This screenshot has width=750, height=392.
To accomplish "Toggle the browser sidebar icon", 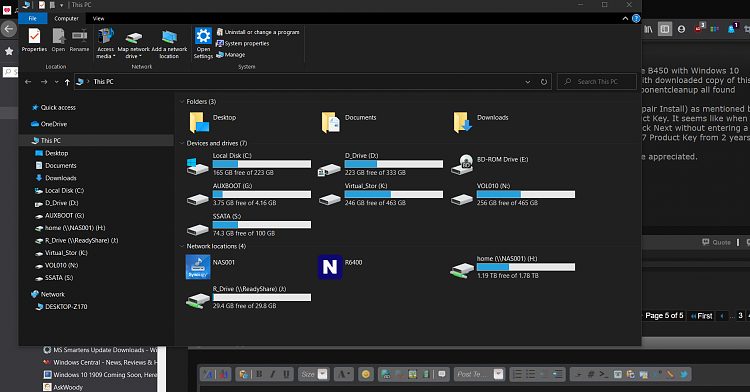I will pos(665,29).
